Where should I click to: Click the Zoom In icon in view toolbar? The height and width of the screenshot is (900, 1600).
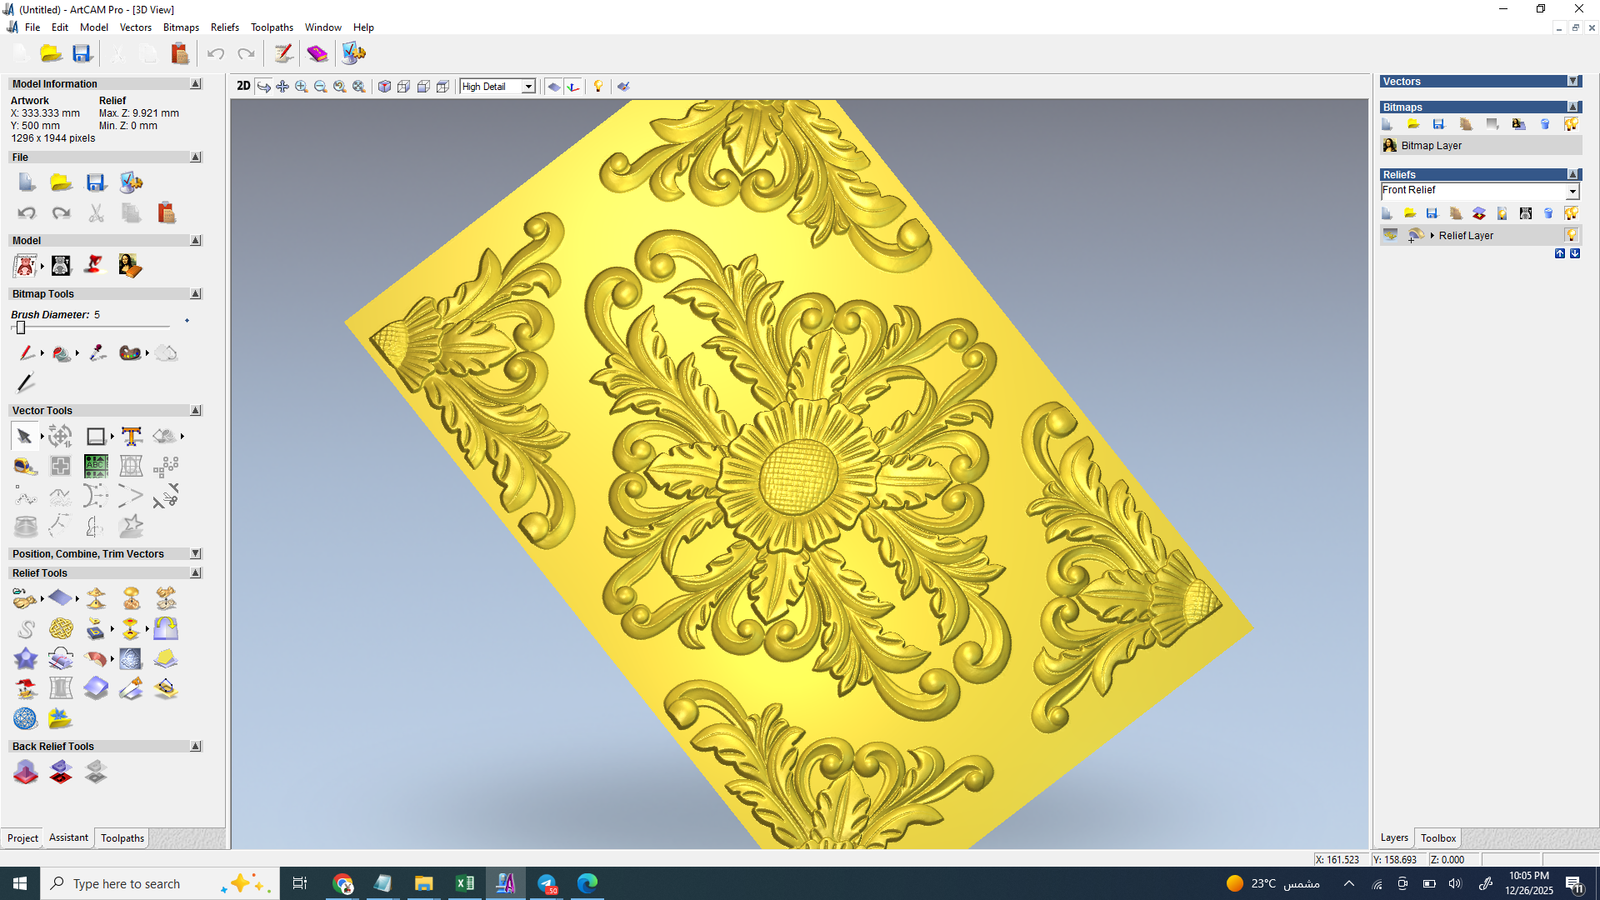tap(301, 87)
